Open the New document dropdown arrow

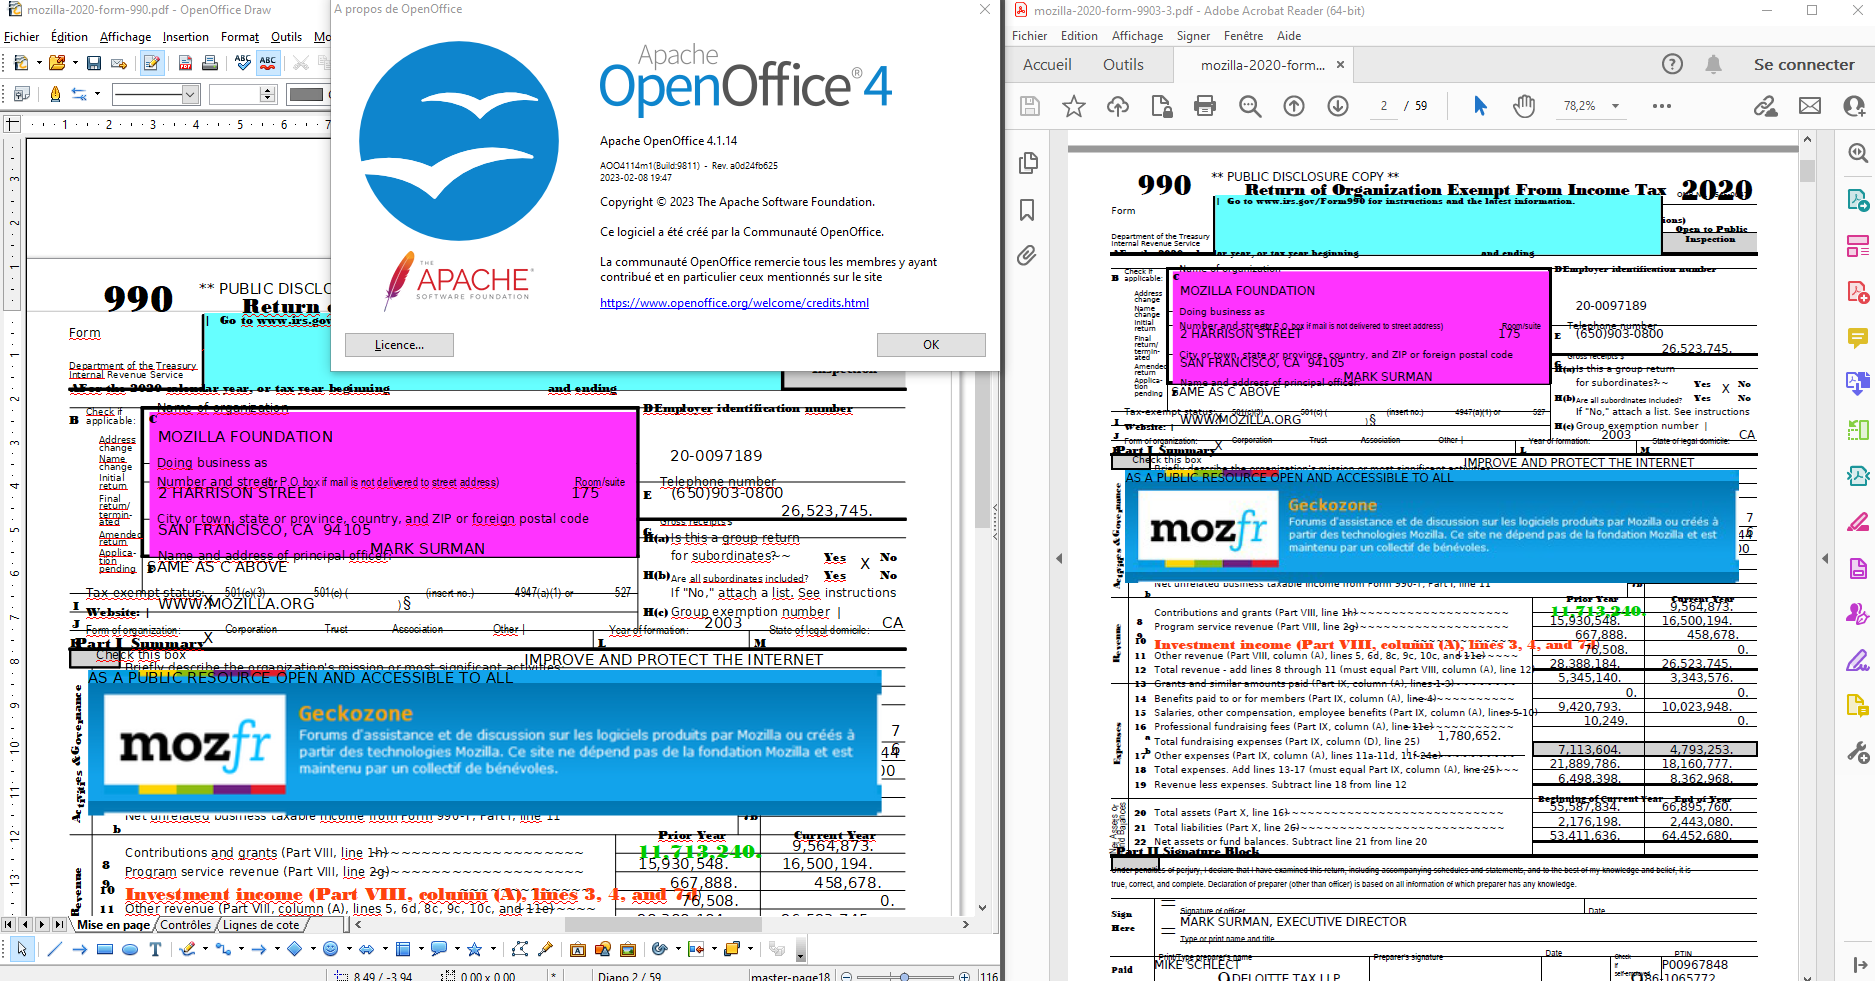(x=39, y=63)
